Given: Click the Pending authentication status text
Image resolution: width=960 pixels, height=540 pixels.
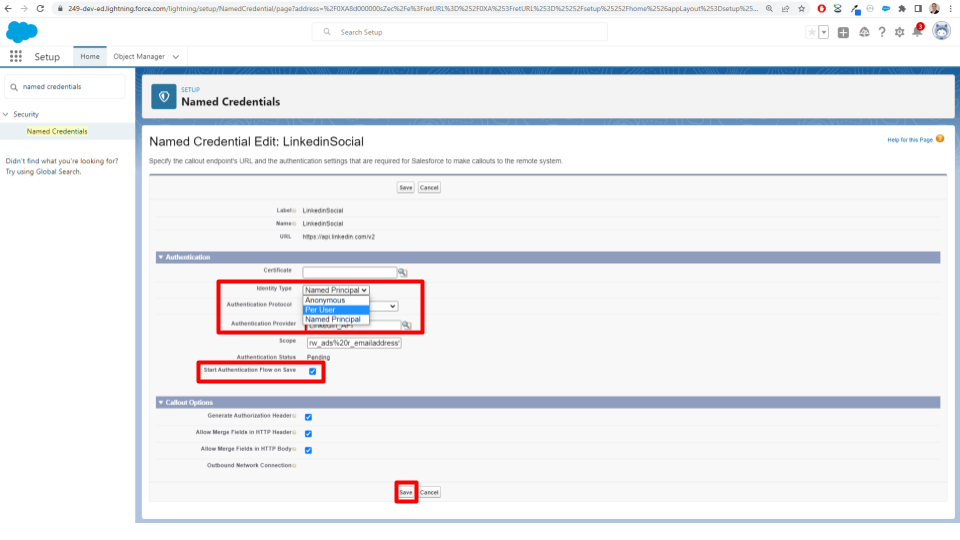Looking at the screenshot, I should coord(318,357).
